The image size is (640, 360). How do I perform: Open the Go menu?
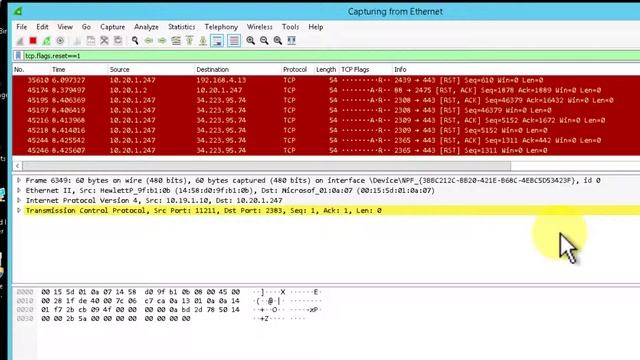point(86,27)
